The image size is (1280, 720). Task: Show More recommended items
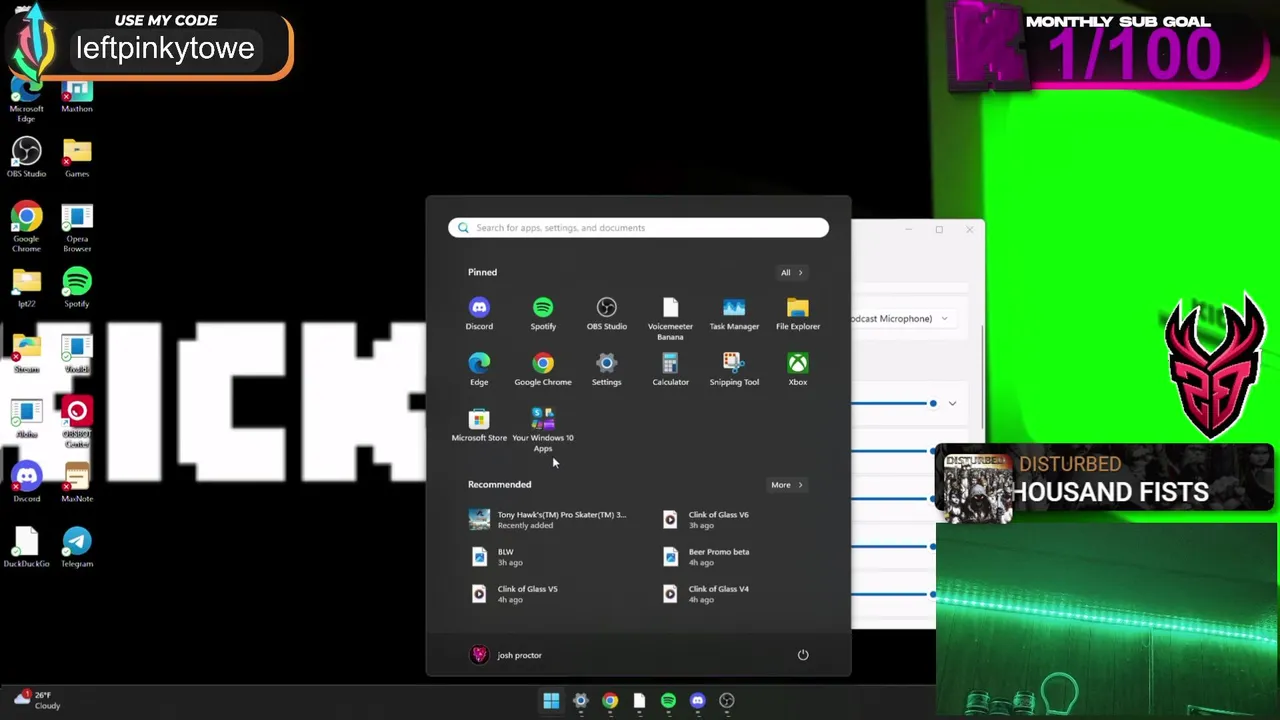[787, 485]
